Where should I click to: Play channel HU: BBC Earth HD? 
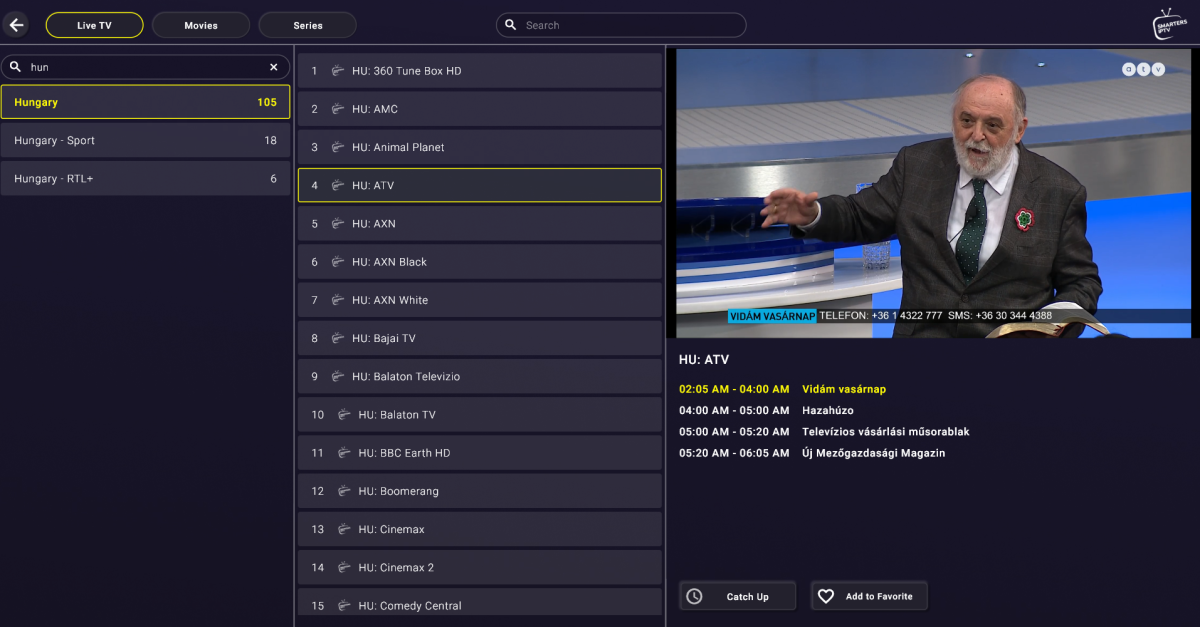(480, 453)
